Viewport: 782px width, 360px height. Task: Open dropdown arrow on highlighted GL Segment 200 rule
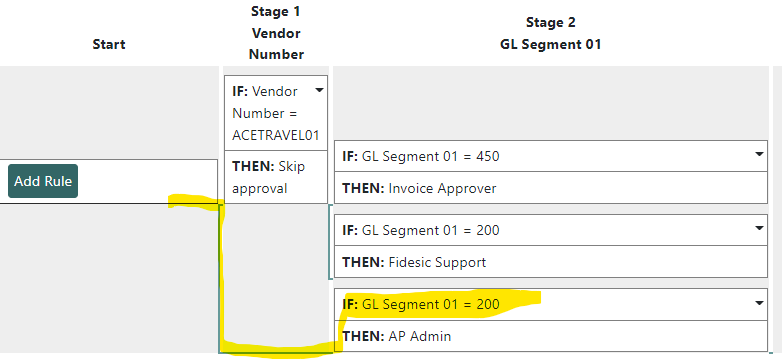(759, 303)
